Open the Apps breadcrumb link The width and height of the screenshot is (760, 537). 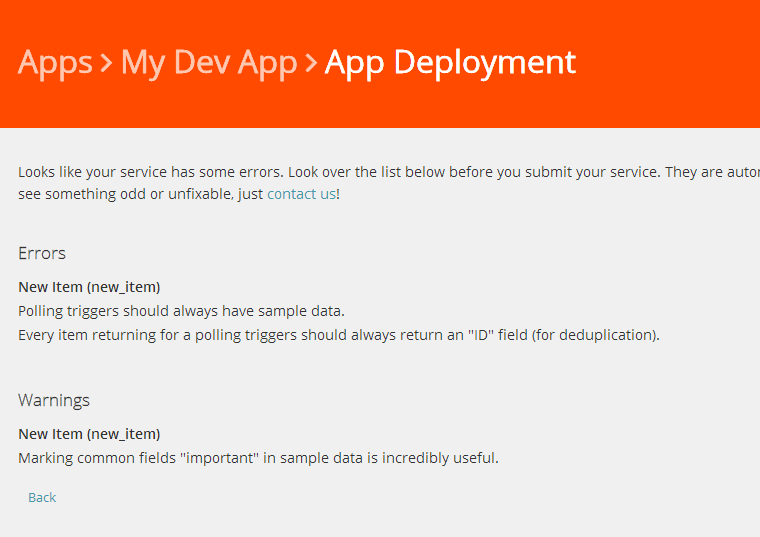coord(55,63)
